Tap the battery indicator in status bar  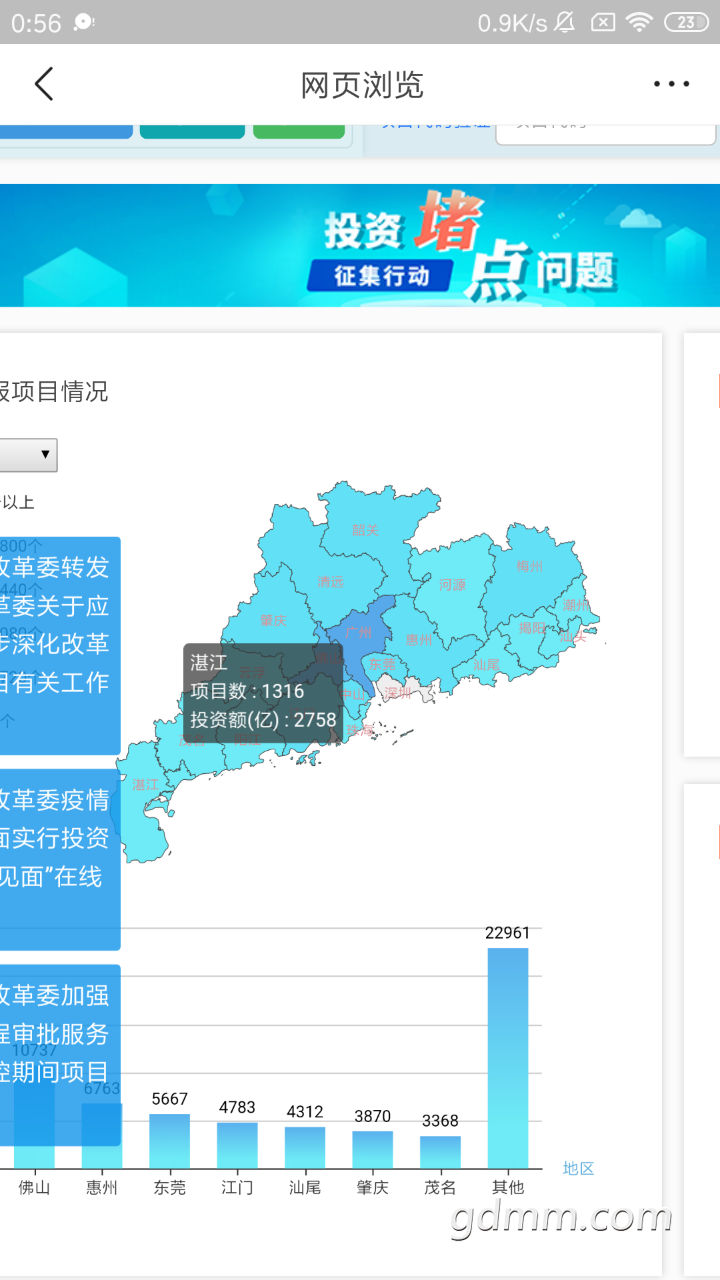tap(686, 22)
